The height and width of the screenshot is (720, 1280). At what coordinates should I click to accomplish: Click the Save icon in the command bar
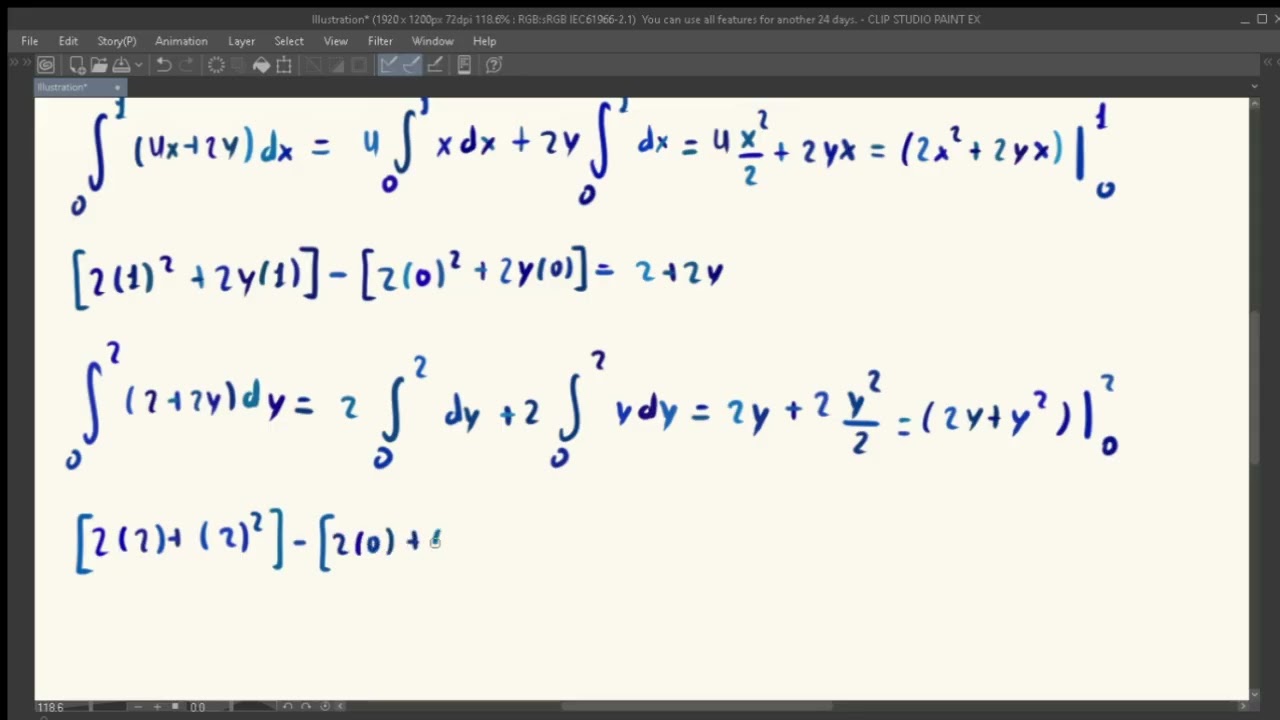(x=121, y=65)
